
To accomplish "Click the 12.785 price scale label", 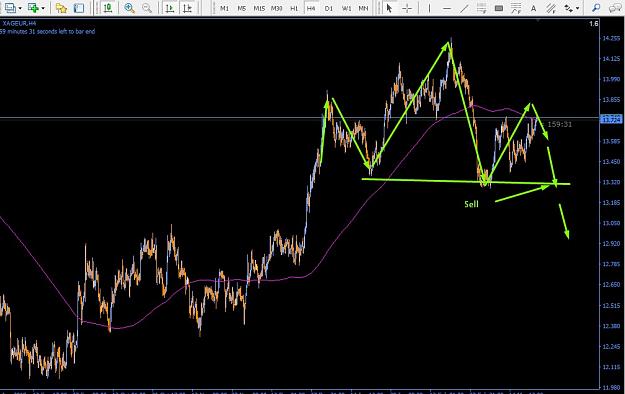I will tap(611, 264).
